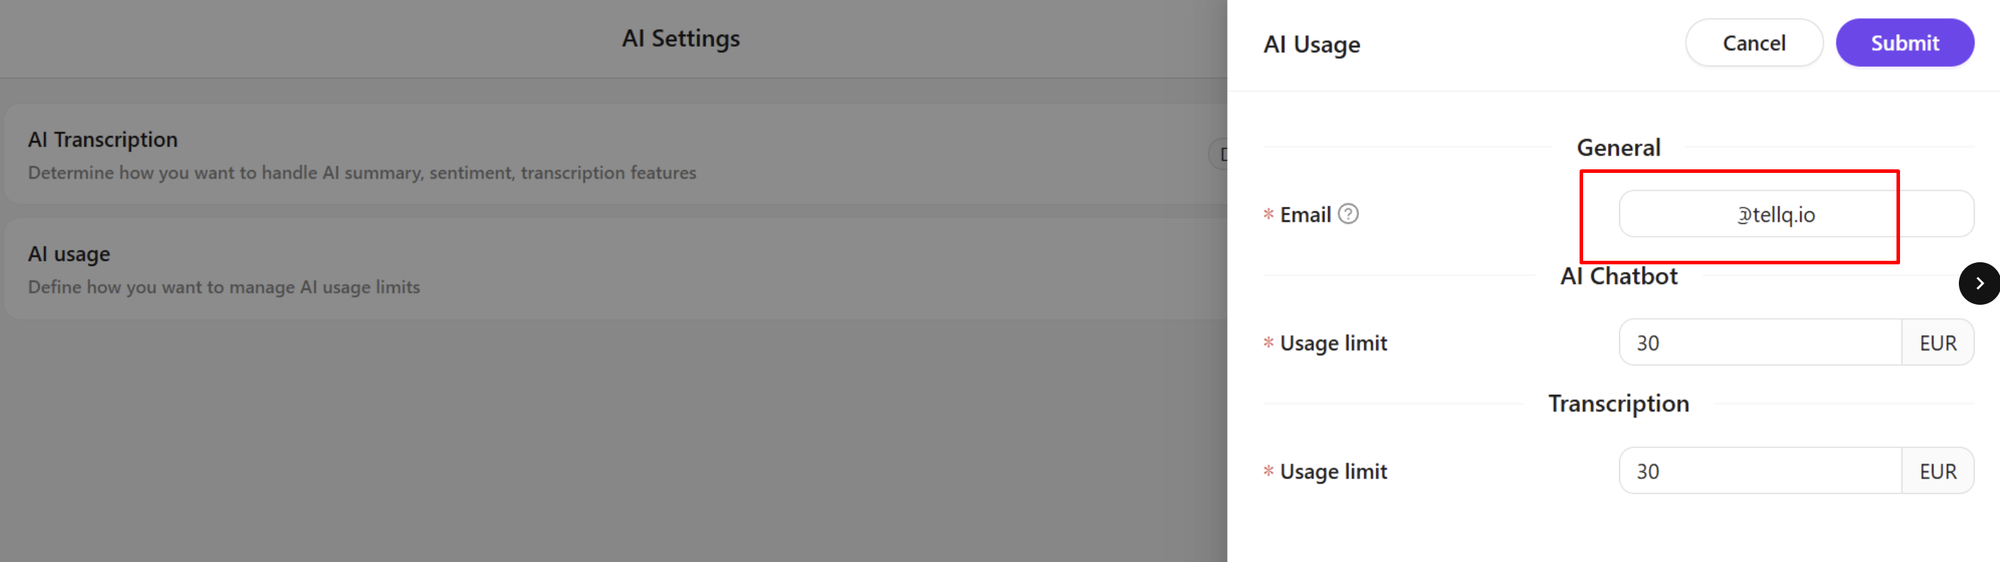Image resolution: width=2000 pixels, height=562 pixels.
Task: Click the EUR suffix beside Transcription limit
Action: pyautogui.click(x=1938, y=471)
